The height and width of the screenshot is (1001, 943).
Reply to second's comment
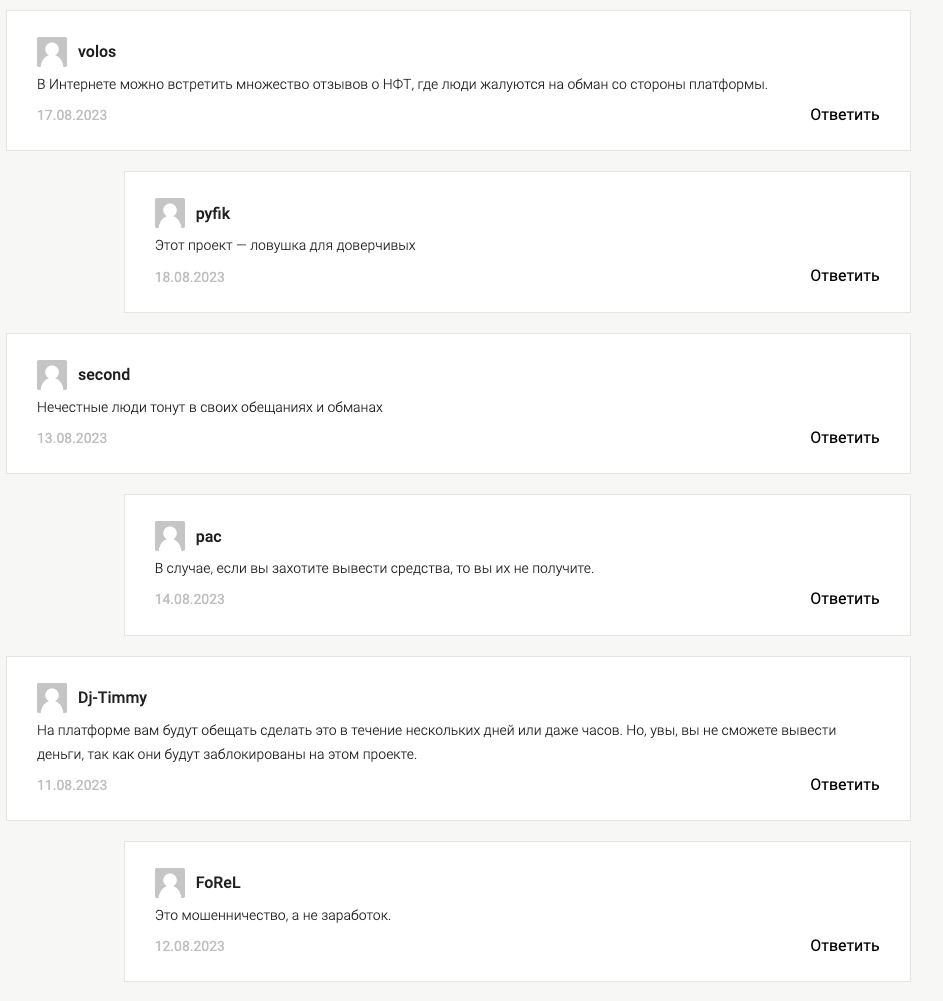pyautogui.click(x=844, y=438)
